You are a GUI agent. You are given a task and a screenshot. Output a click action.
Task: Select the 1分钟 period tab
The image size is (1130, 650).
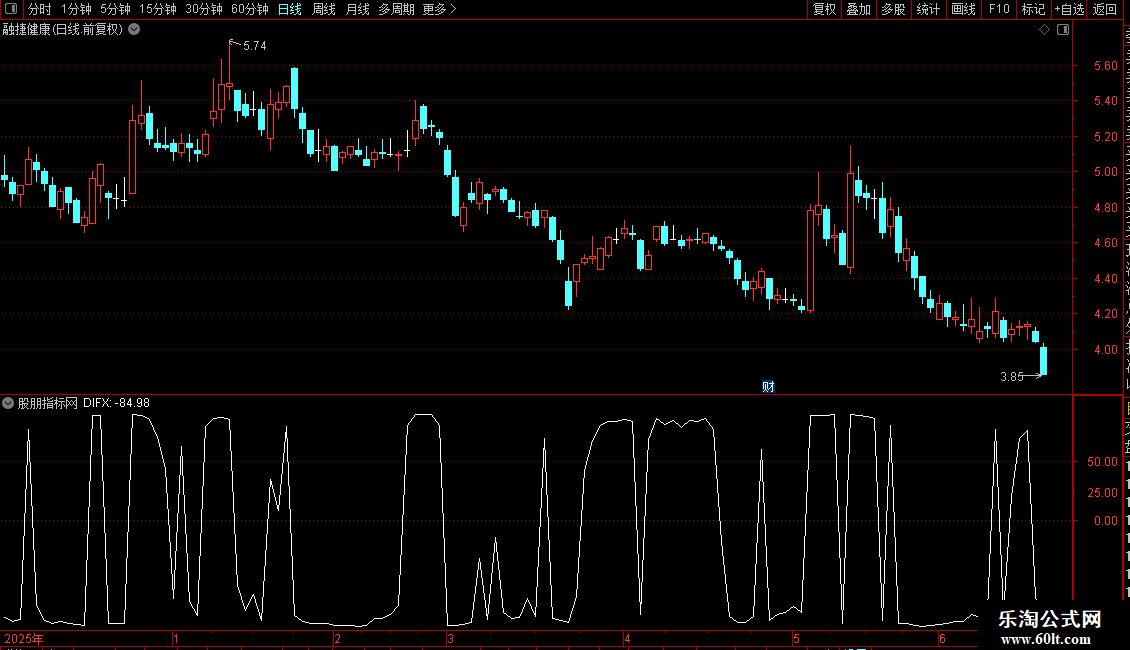pyautogui.click(x=76, y=9)
